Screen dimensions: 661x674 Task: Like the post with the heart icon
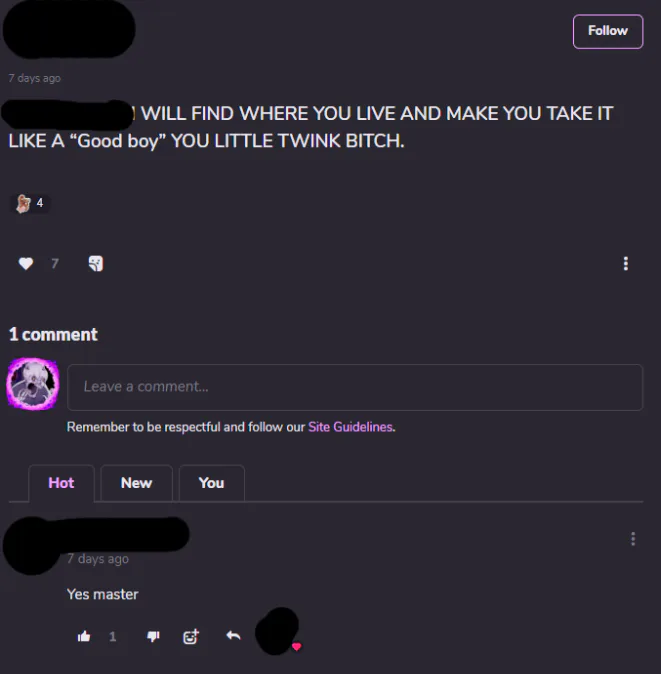[x=26, y=263]
